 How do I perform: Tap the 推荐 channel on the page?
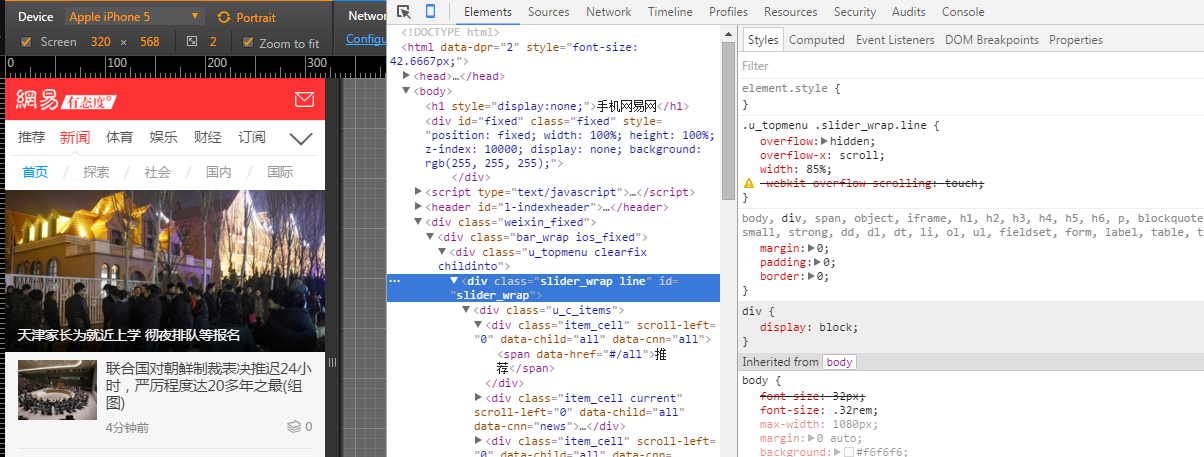[x=31, y=138]
